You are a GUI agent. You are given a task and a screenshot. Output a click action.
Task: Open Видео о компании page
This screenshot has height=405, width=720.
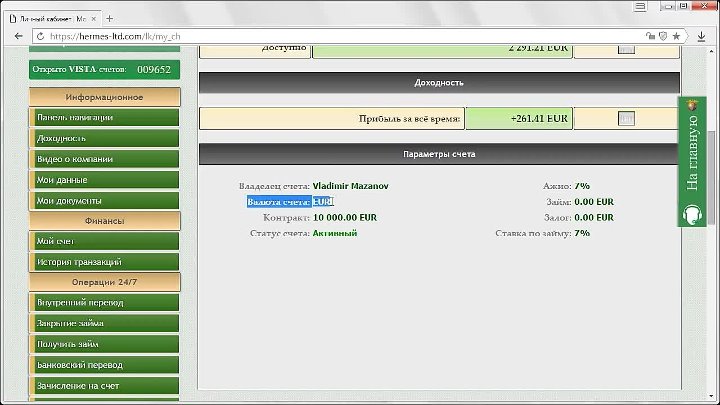pos(105,159)
